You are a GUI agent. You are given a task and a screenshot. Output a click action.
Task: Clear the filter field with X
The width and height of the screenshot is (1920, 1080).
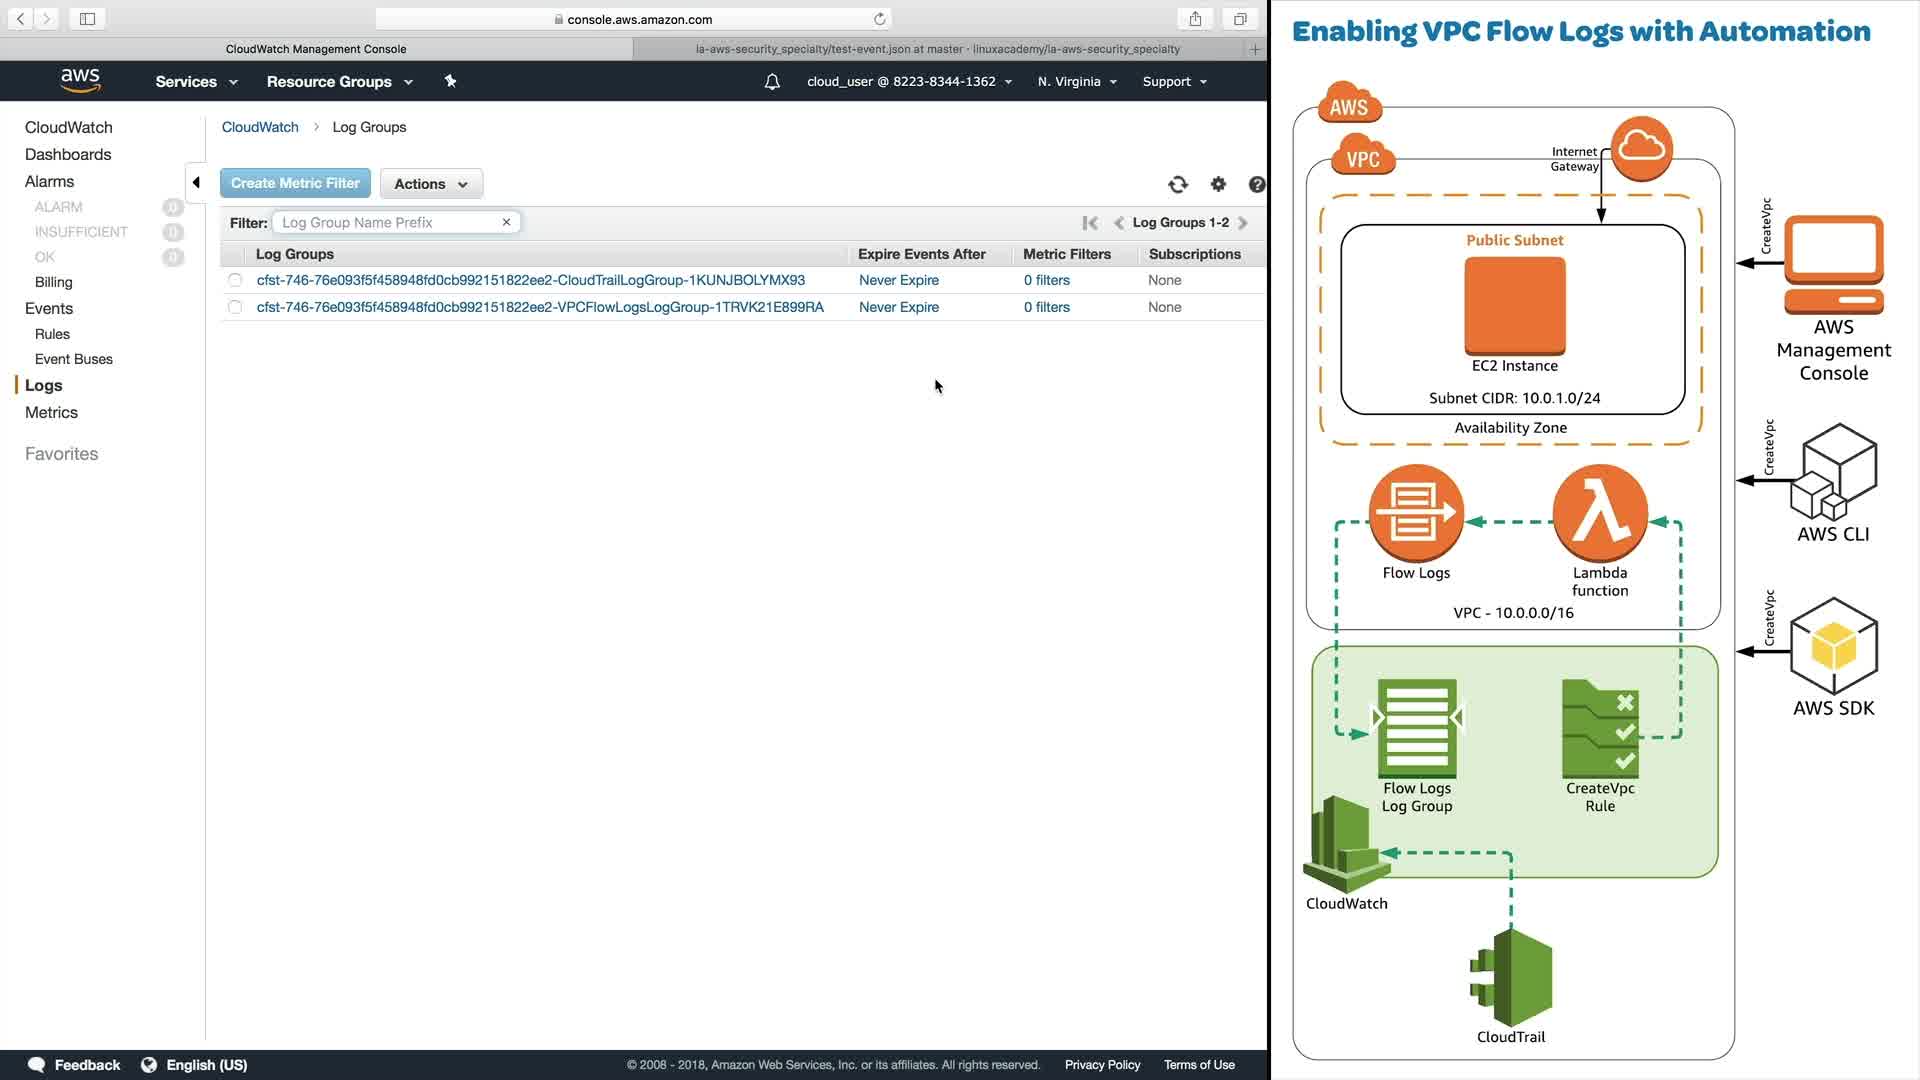point(506,222)
